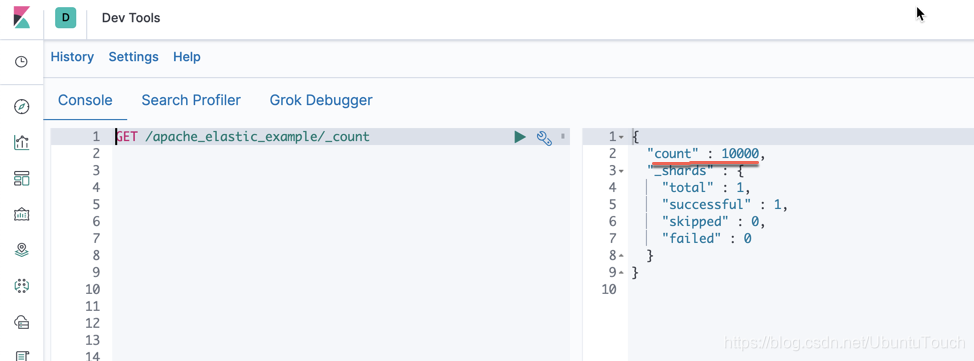
Task: Open Discover compass icon in sidebar
Action: click(21, 107)
